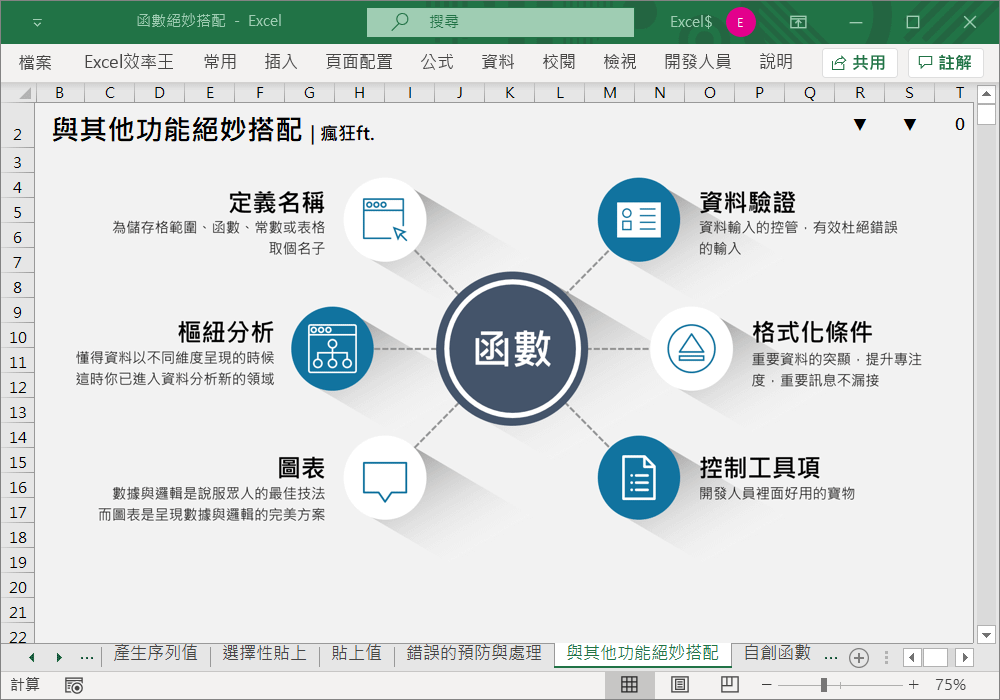The width and height of the screenshot is (1000, 700).
Task: Open the 註解 comments button
Action: click(x=945, y=63)
